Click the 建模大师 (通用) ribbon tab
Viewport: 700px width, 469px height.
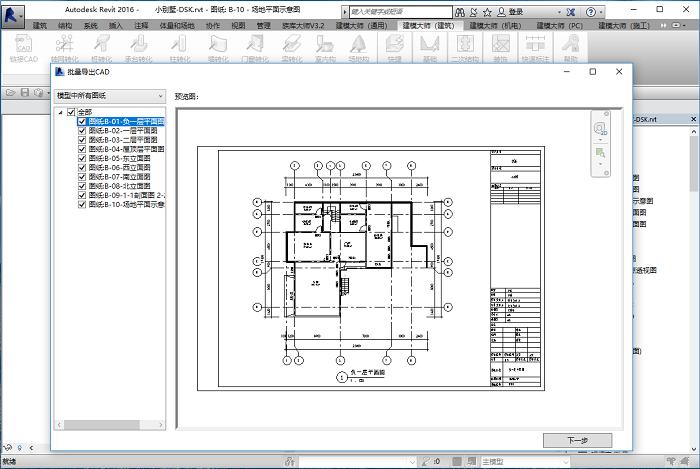[x=362, y=26]
